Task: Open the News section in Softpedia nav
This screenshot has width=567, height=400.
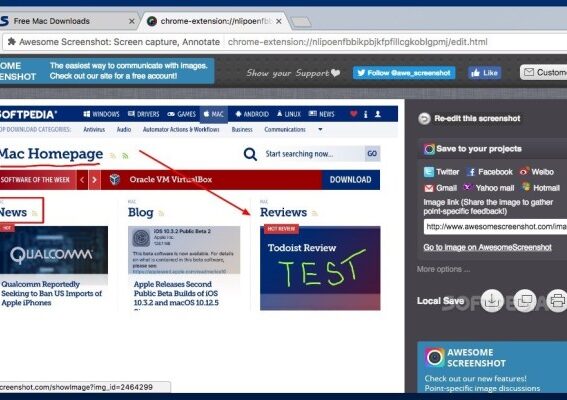Action: [x=321, y=114]
